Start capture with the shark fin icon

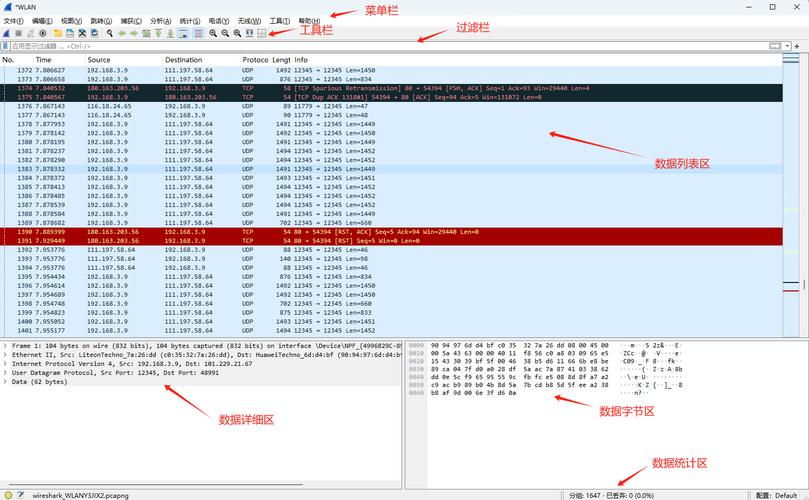coord(6,33)
